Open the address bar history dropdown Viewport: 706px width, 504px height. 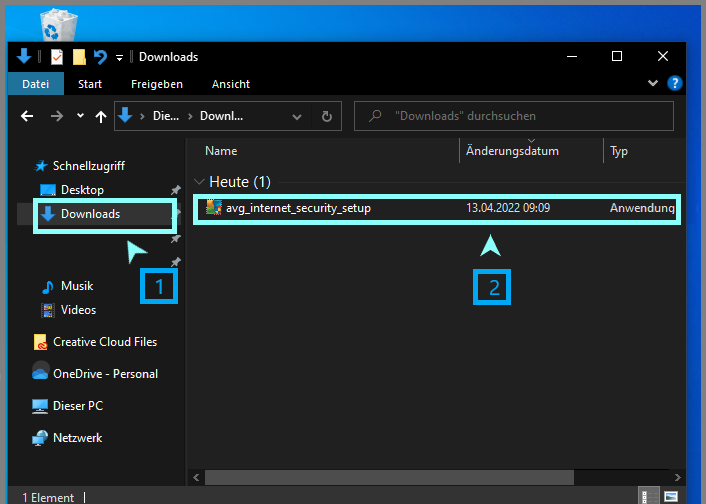297,117
